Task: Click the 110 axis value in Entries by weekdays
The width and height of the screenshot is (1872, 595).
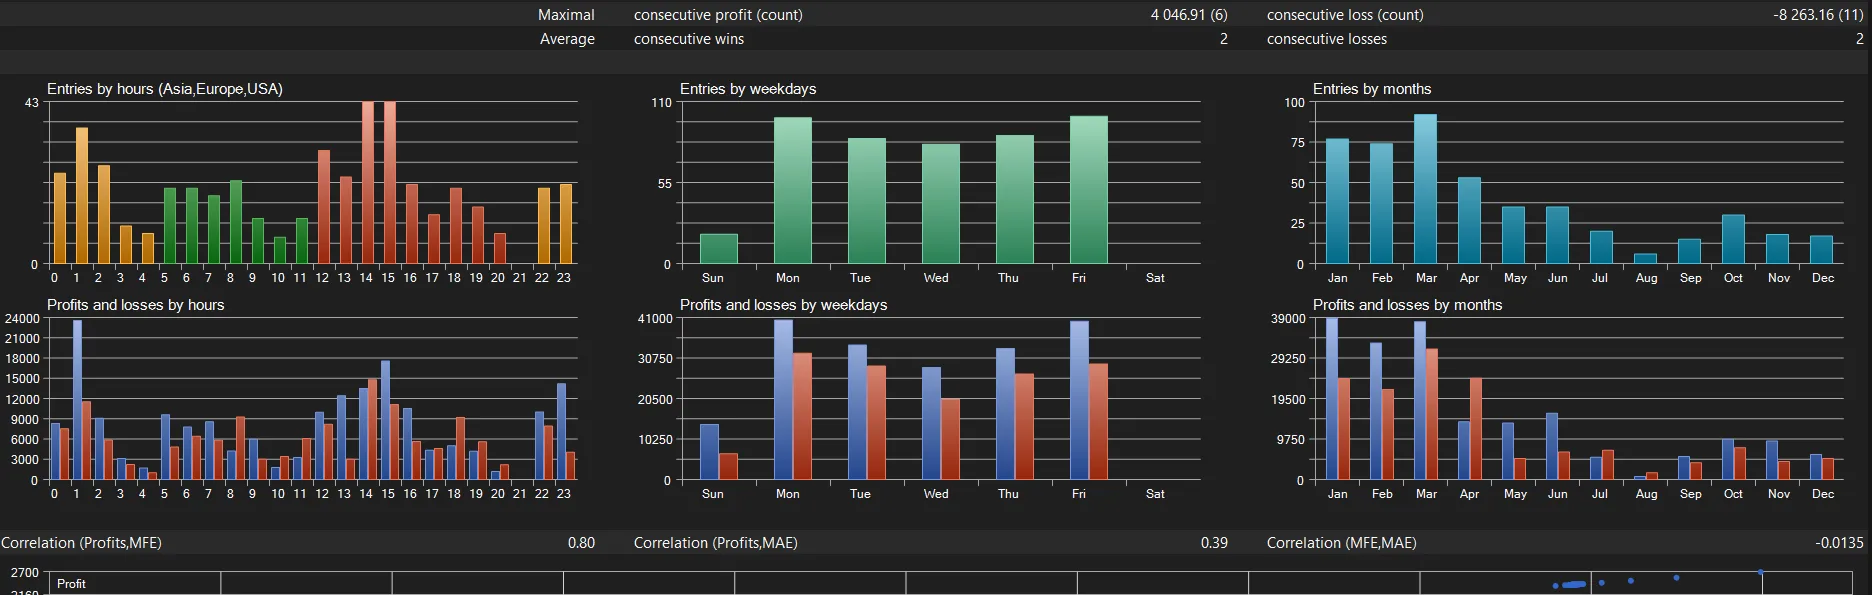Action: coord(661,103)
